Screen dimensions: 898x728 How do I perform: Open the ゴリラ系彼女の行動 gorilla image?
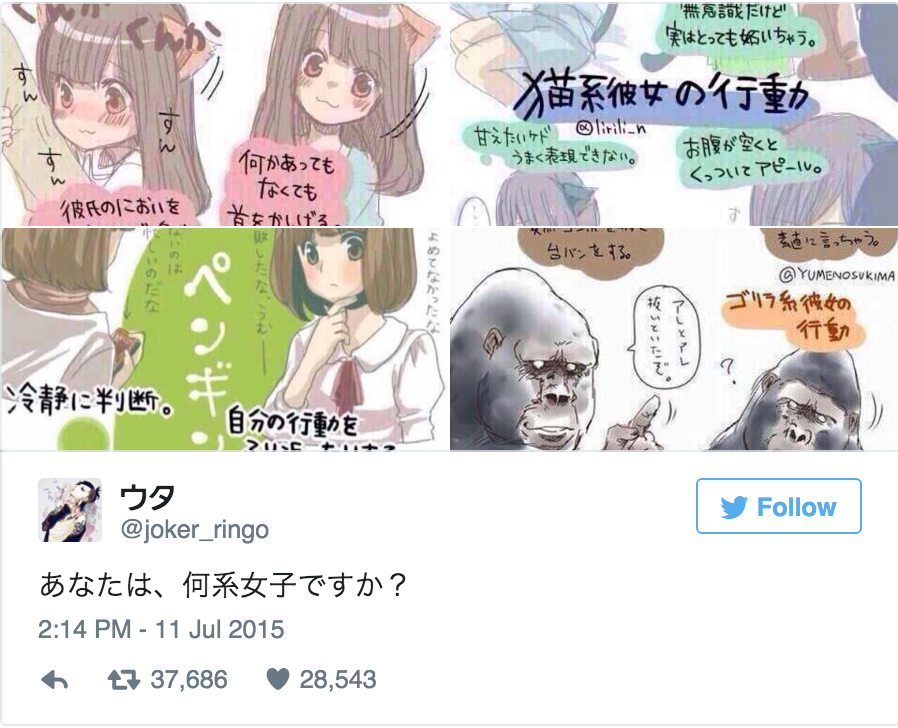674,339
